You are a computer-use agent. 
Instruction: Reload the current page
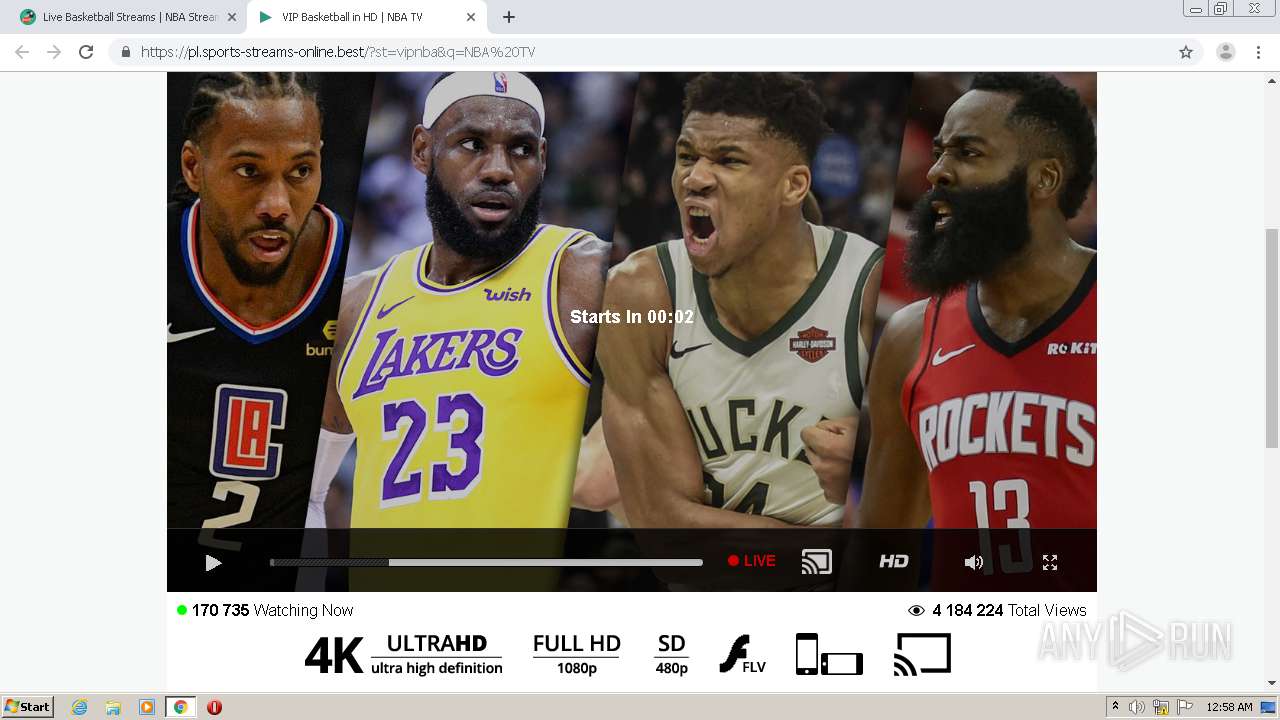86,52
